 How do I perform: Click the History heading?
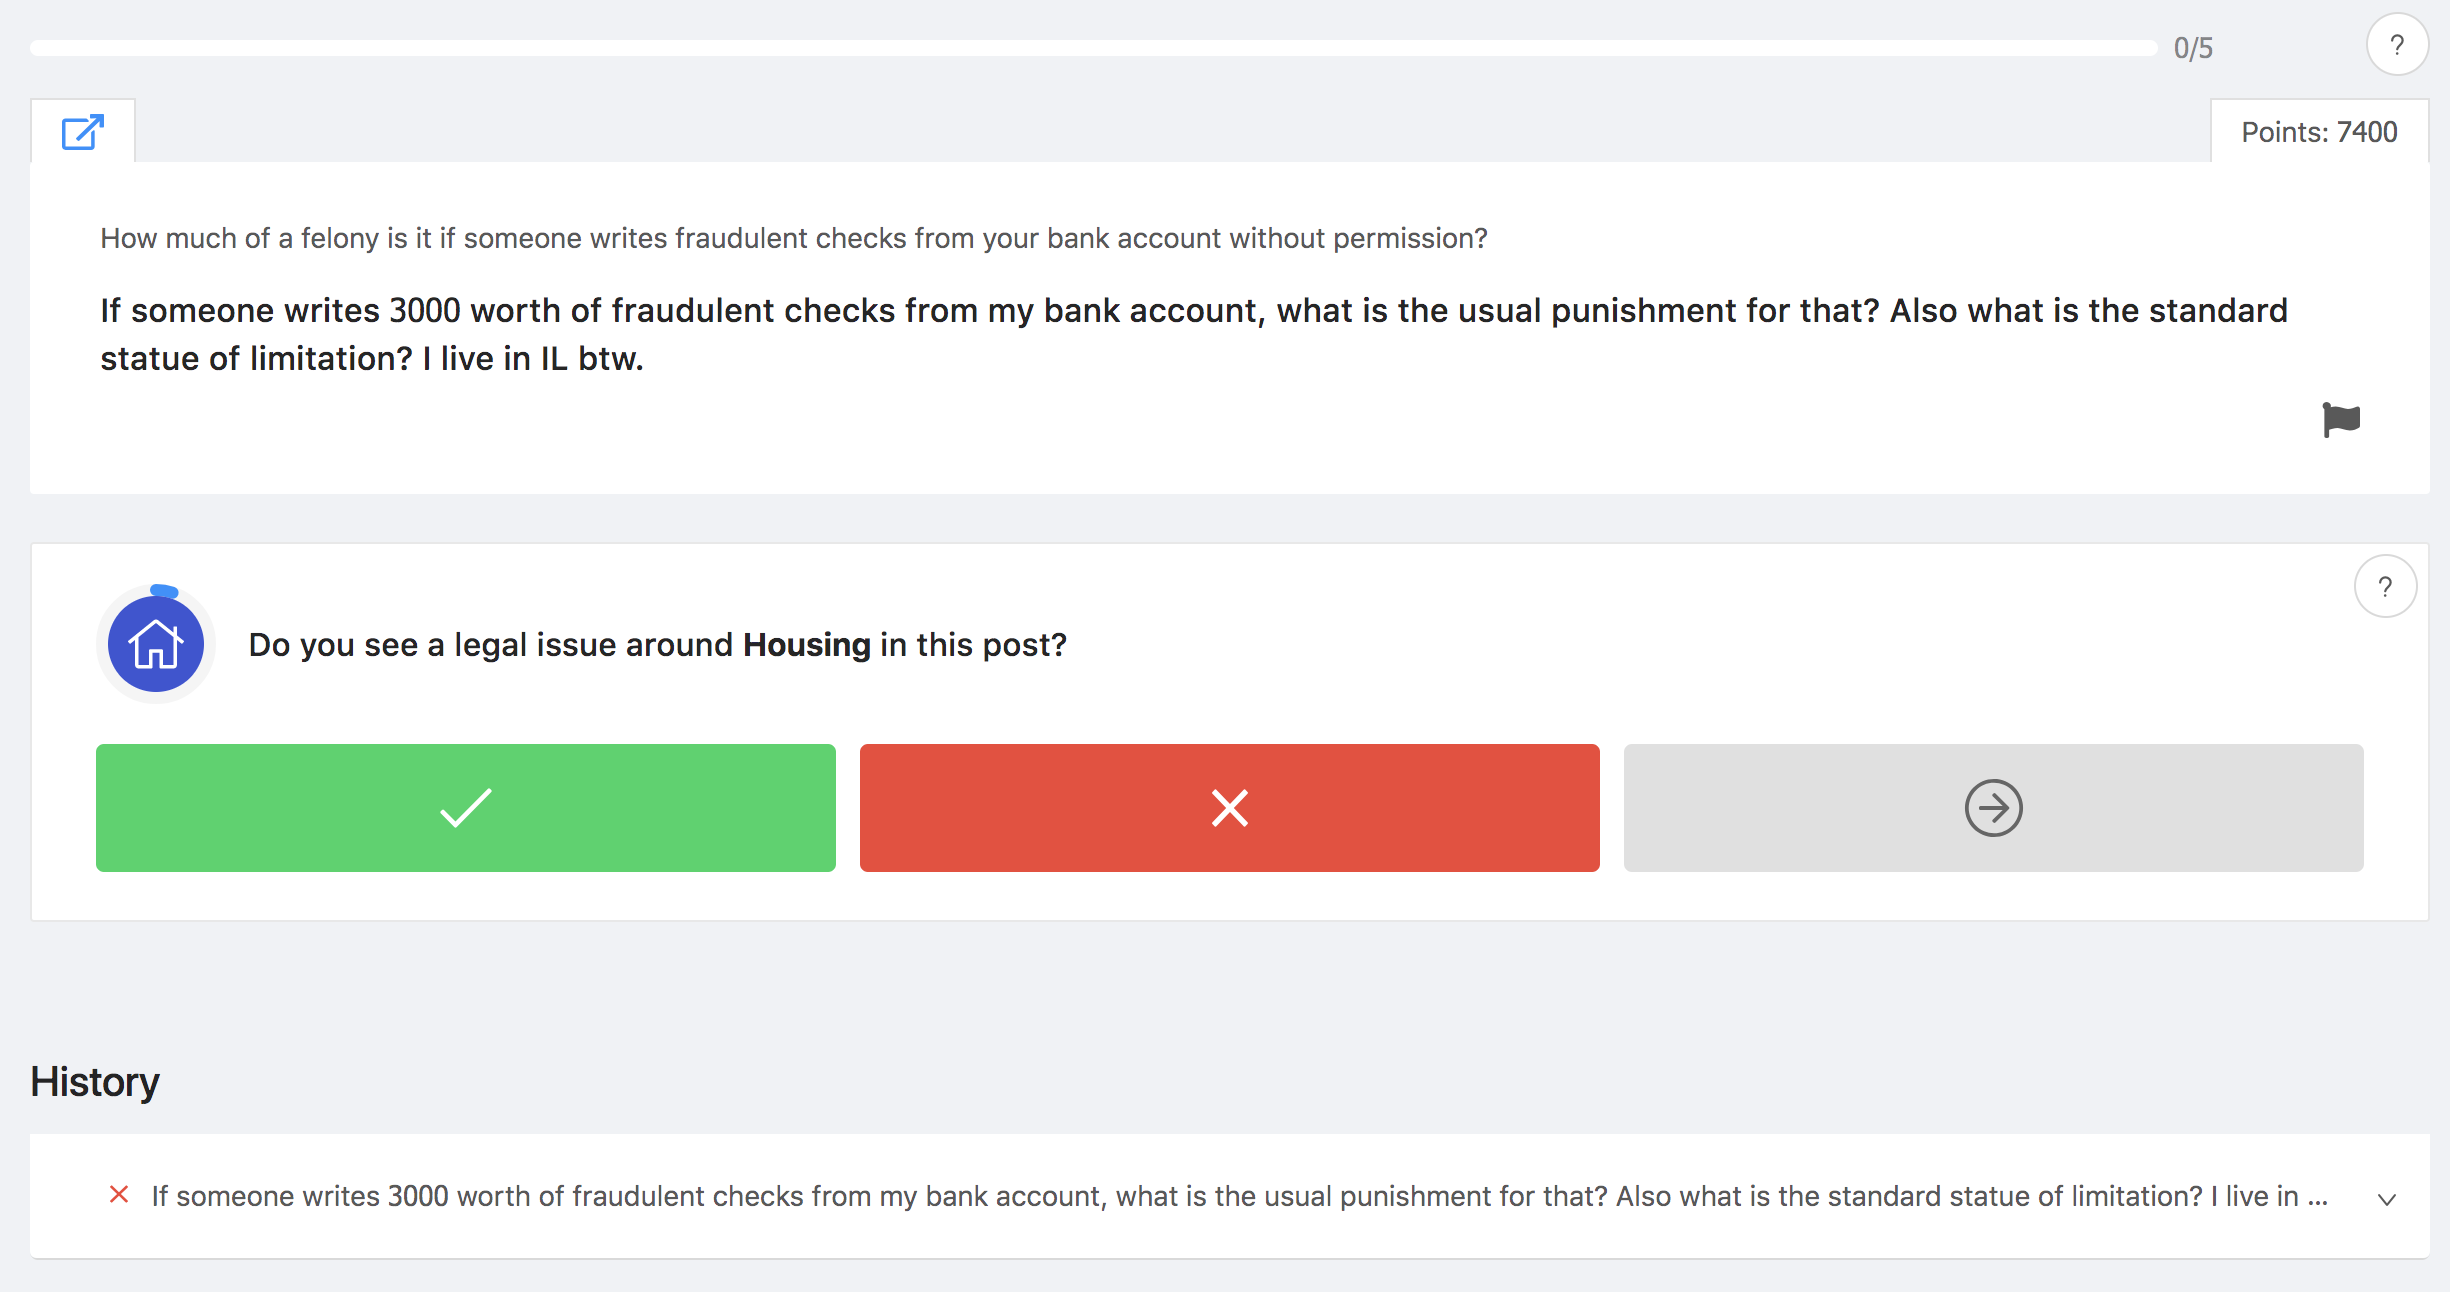coord(95,1082)
